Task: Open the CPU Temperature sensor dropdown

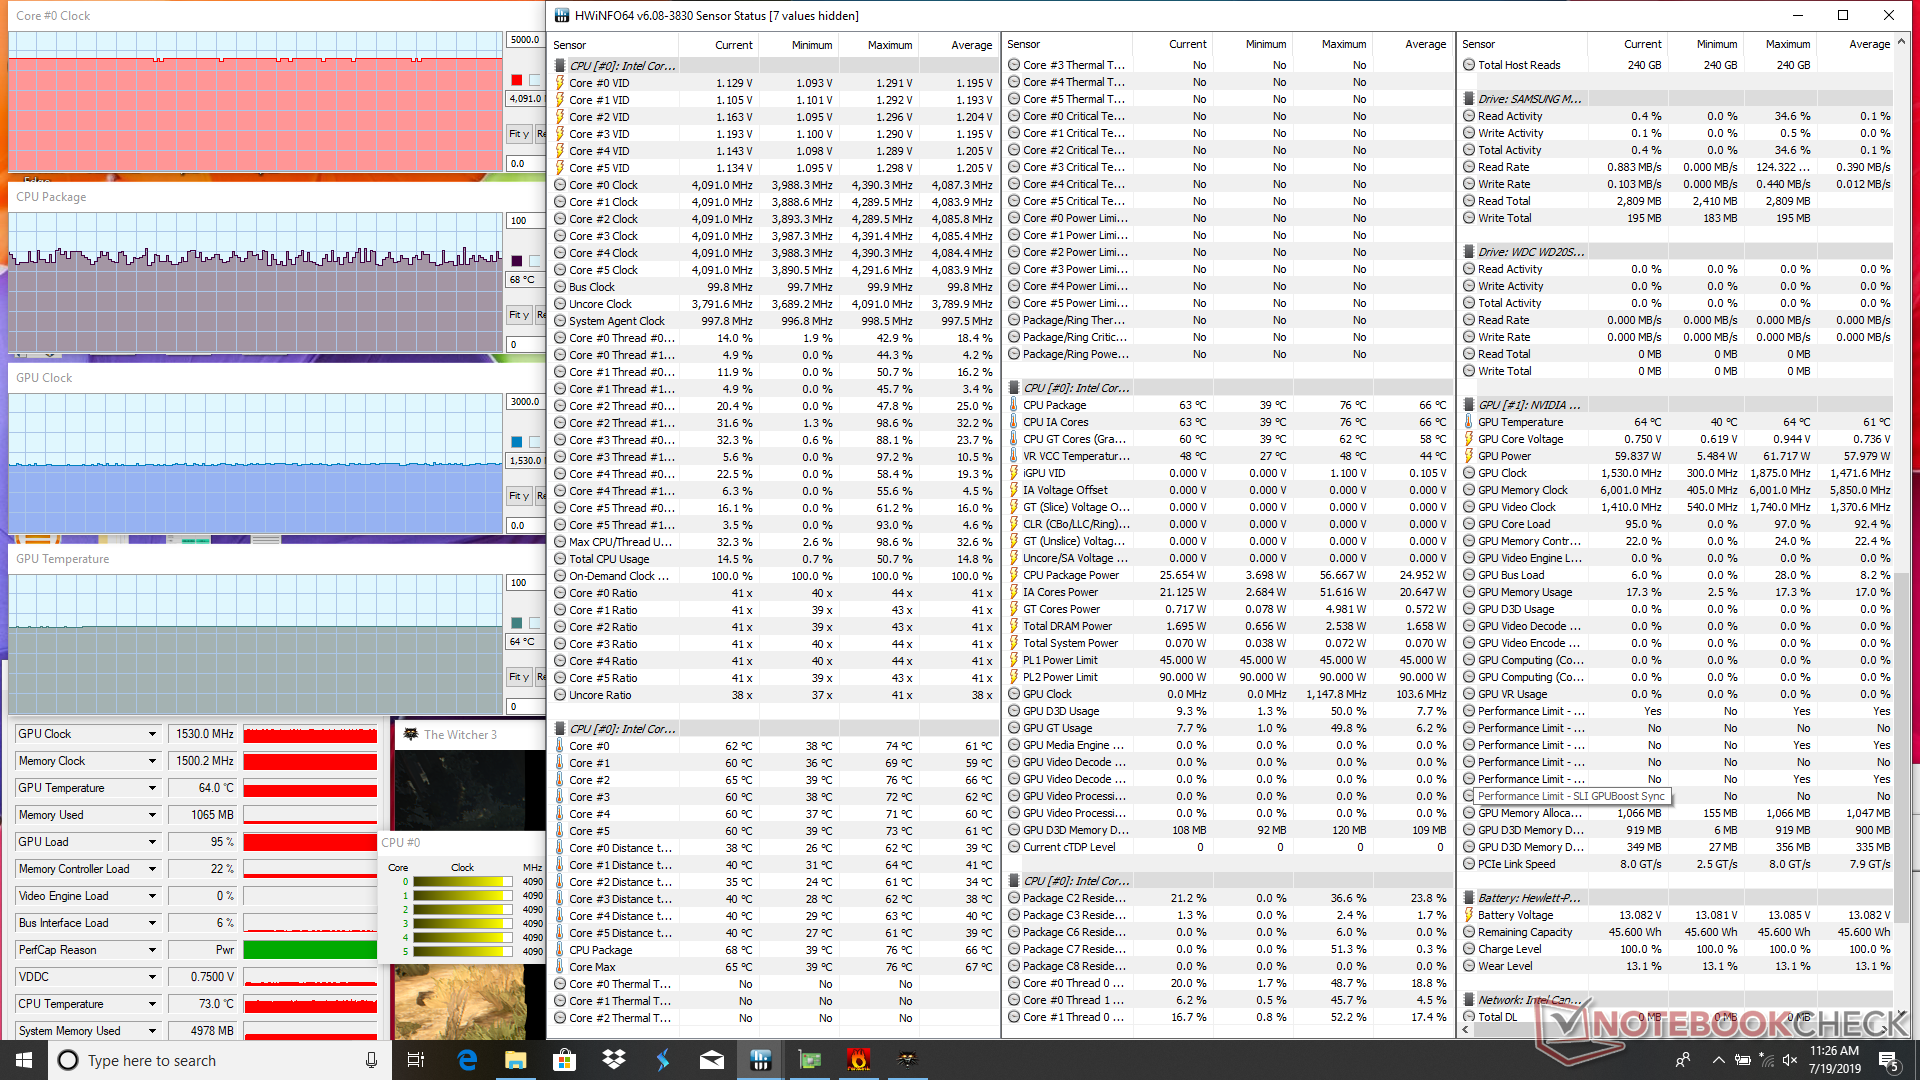Action: [152, 1004]
